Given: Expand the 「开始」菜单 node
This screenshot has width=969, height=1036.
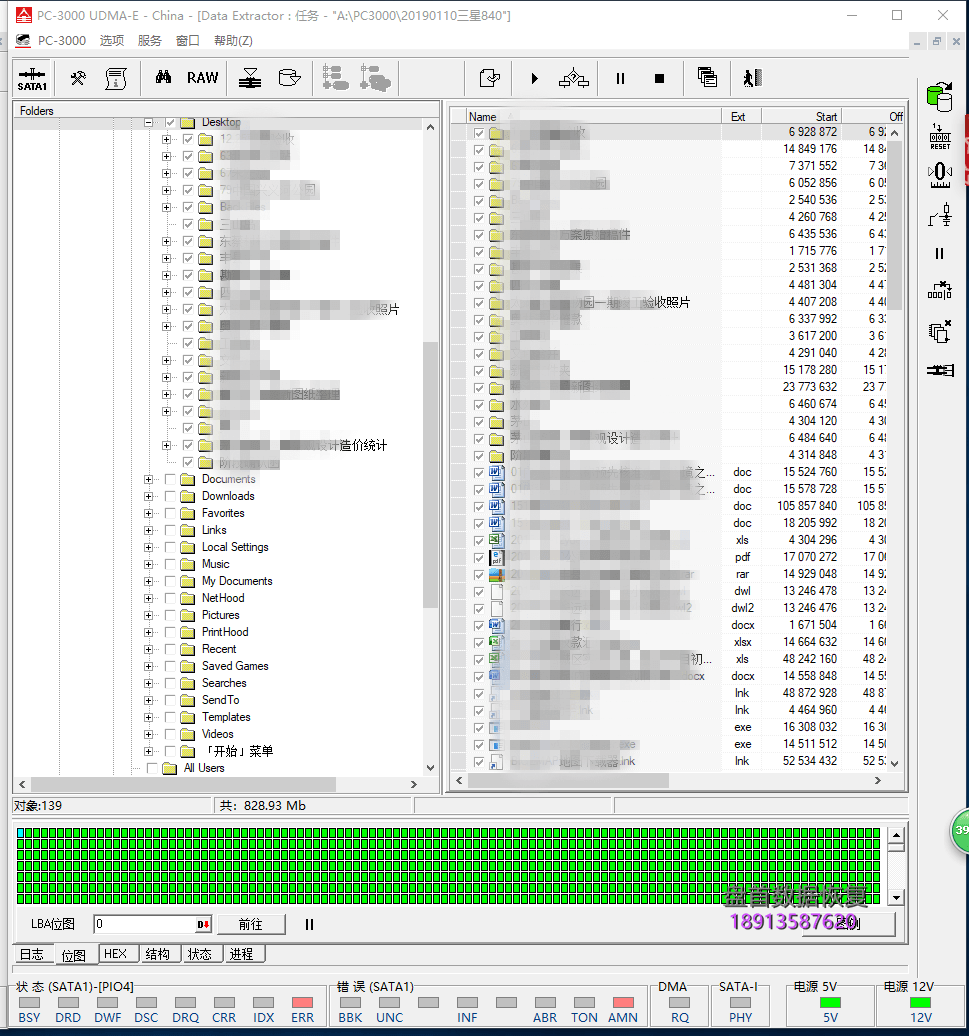Looking at the screenshot, I should [149, 751].
